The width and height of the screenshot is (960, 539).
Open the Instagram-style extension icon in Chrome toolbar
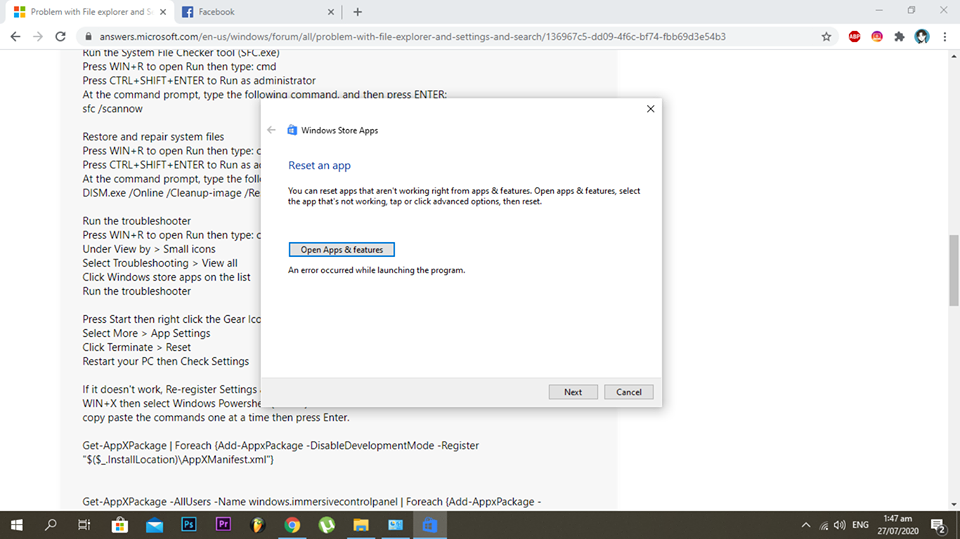(x=877, y=37)
